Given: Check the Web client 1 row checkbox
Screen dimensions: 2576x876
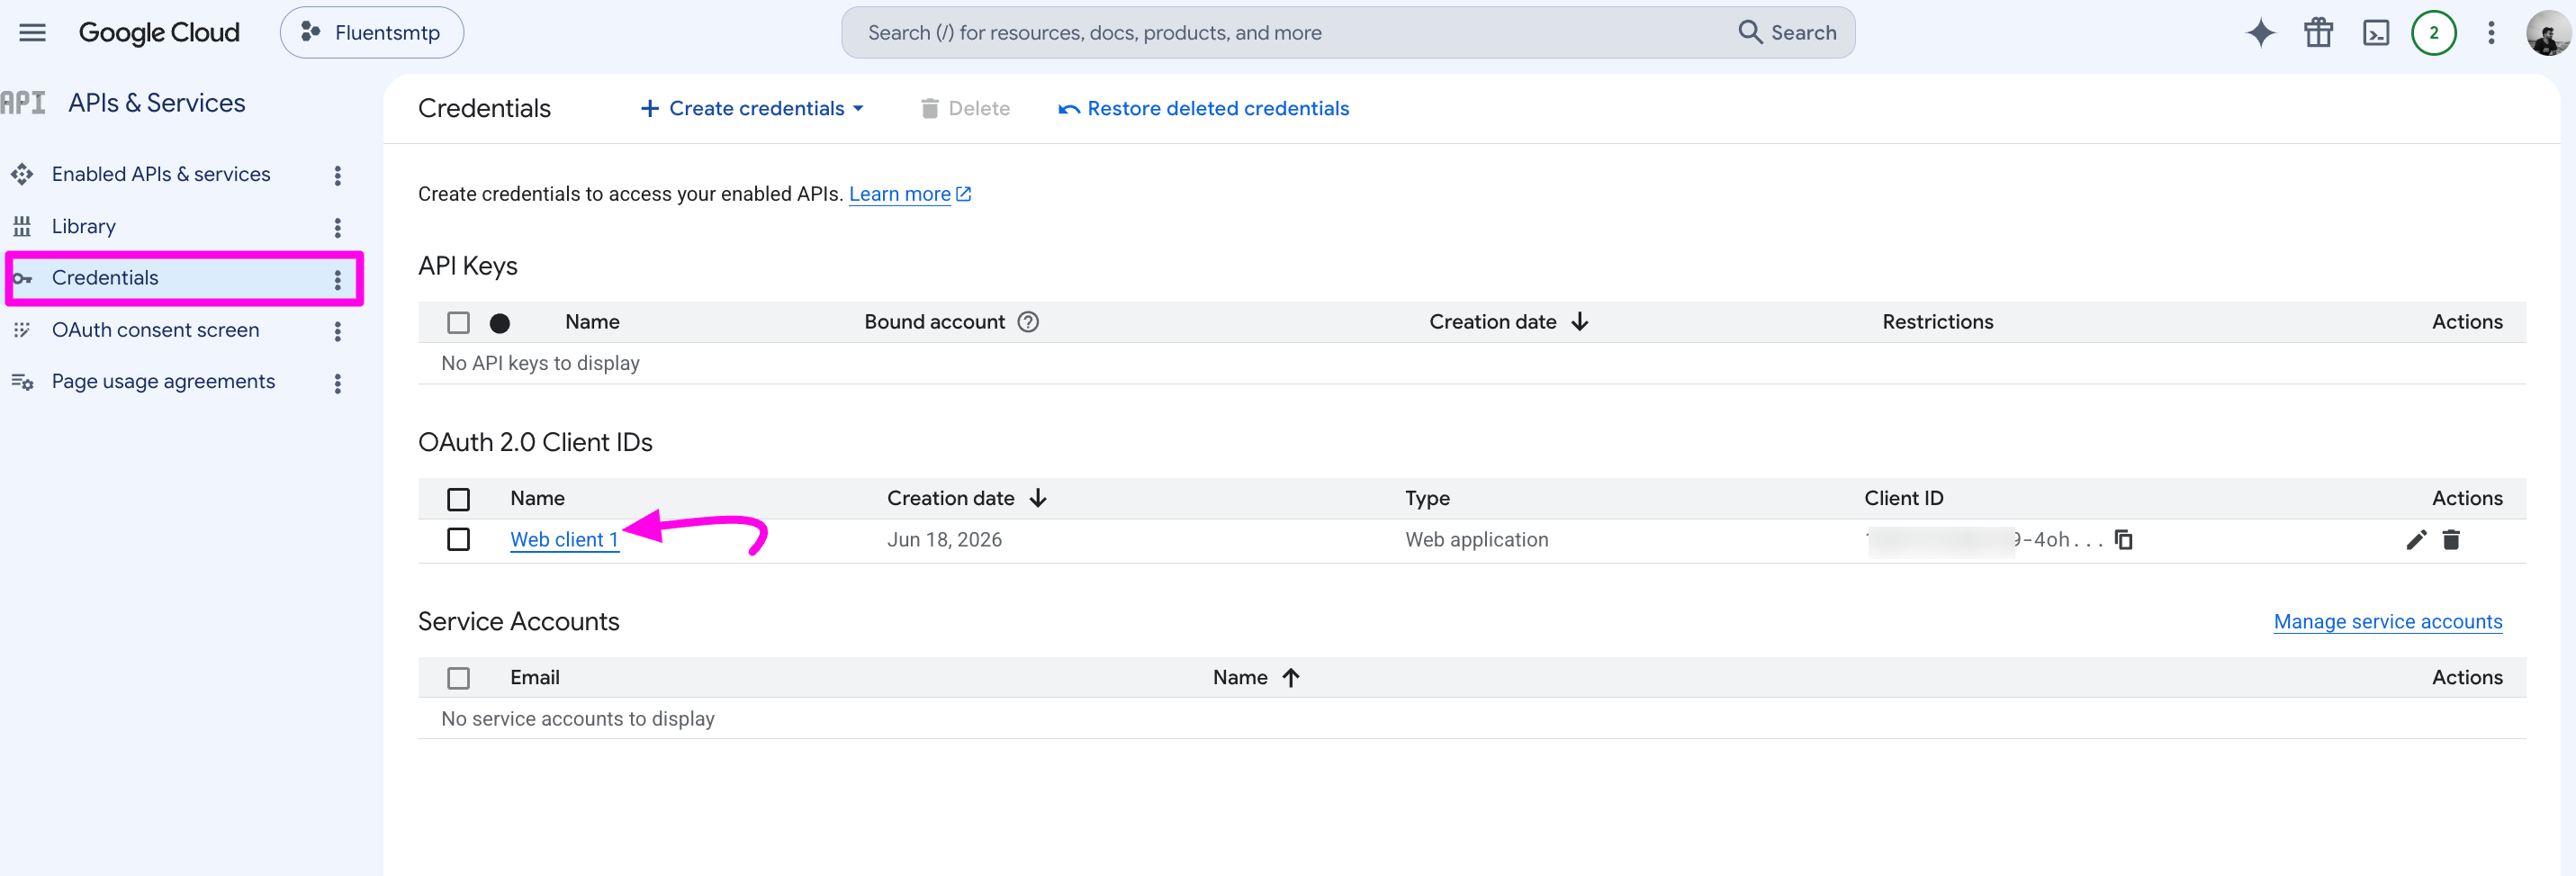Looking at the screenshot, I should tap(458, 540).
